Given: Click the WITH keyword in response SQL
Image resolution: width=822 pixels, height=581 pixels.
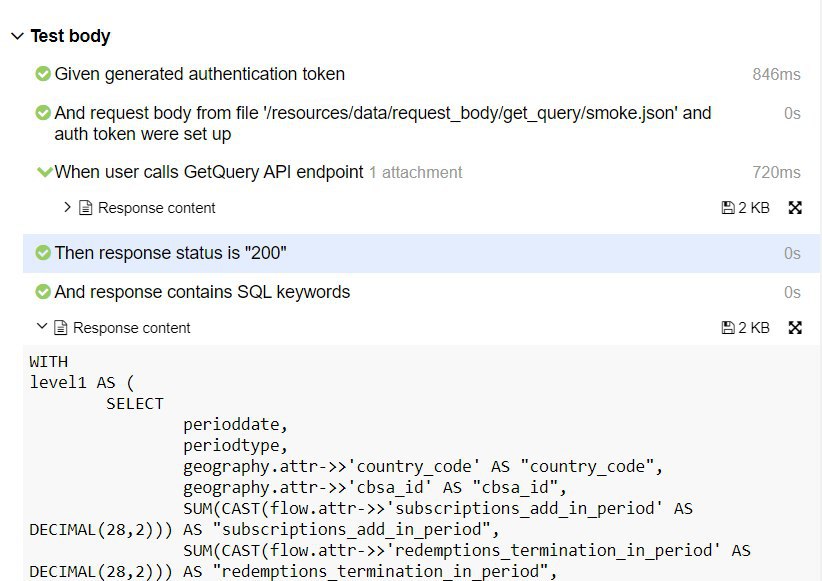Looking at the screenshot, I should [49, 362].
